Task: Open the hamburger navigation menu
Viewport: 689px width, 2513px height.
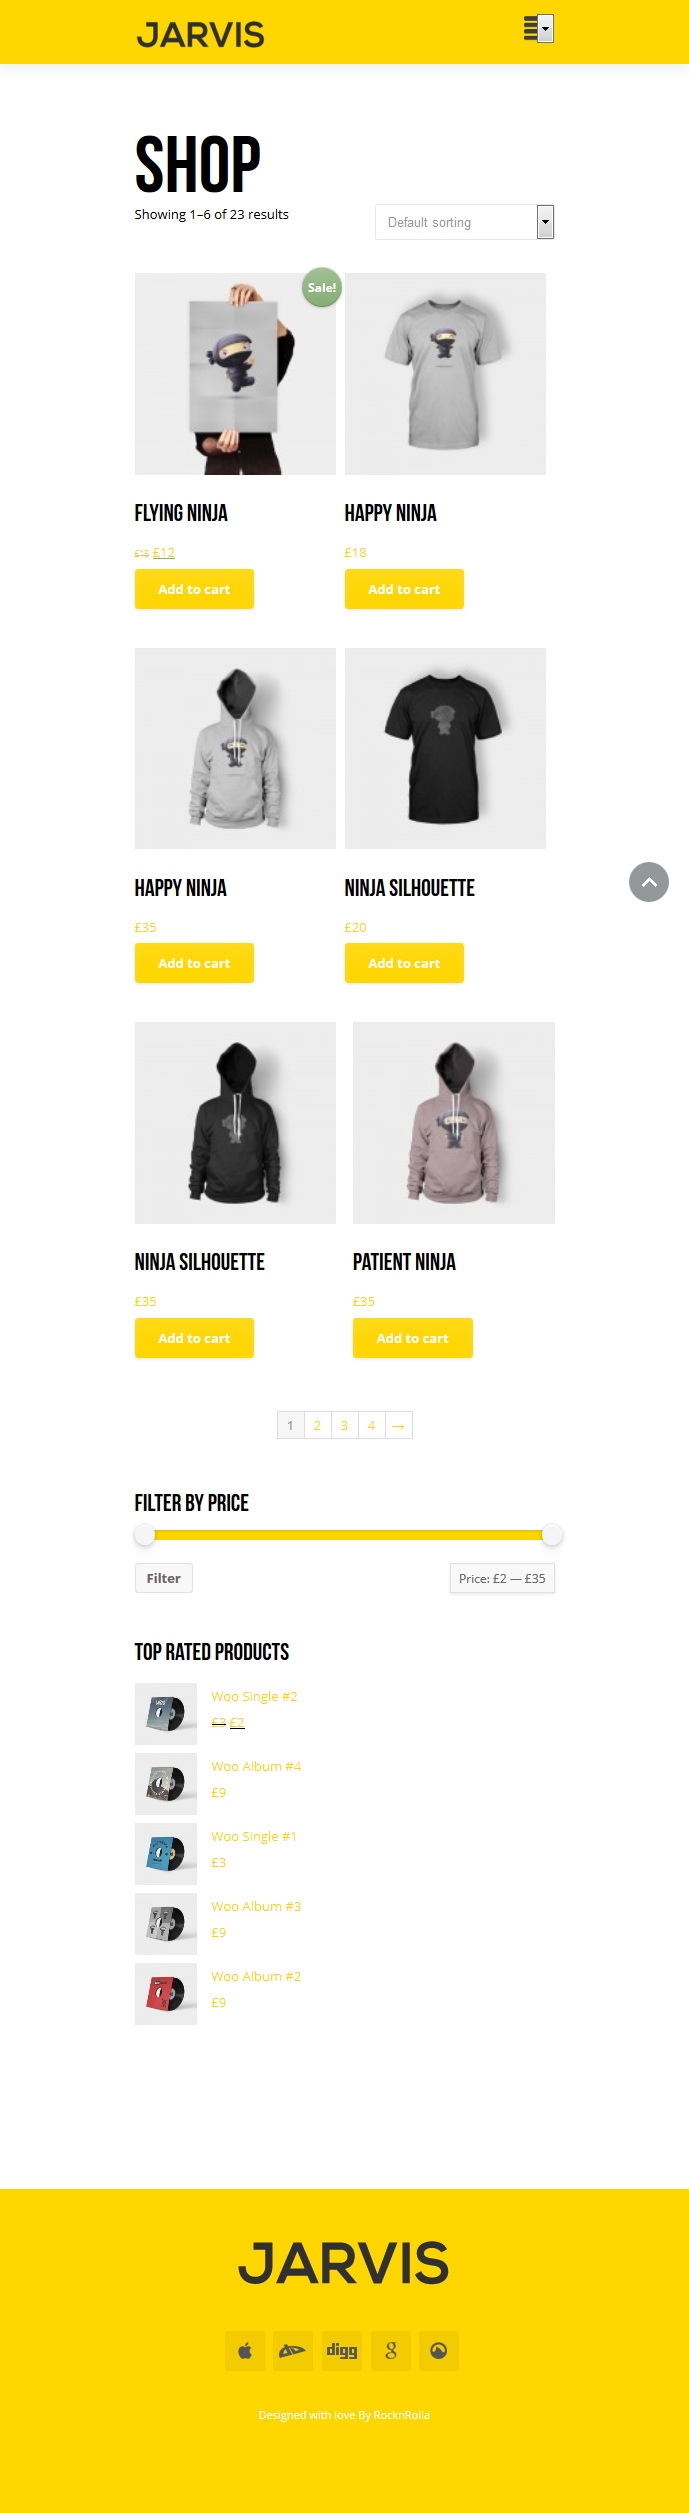Action: (x=531, y=29)
